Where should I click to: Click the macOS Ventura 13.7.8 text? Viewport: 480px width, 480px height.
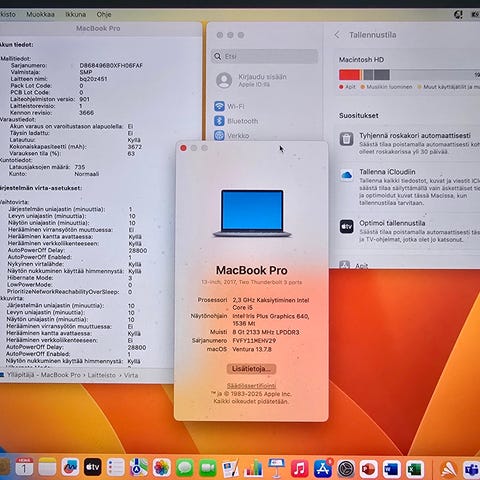click(x=252, y=349)
